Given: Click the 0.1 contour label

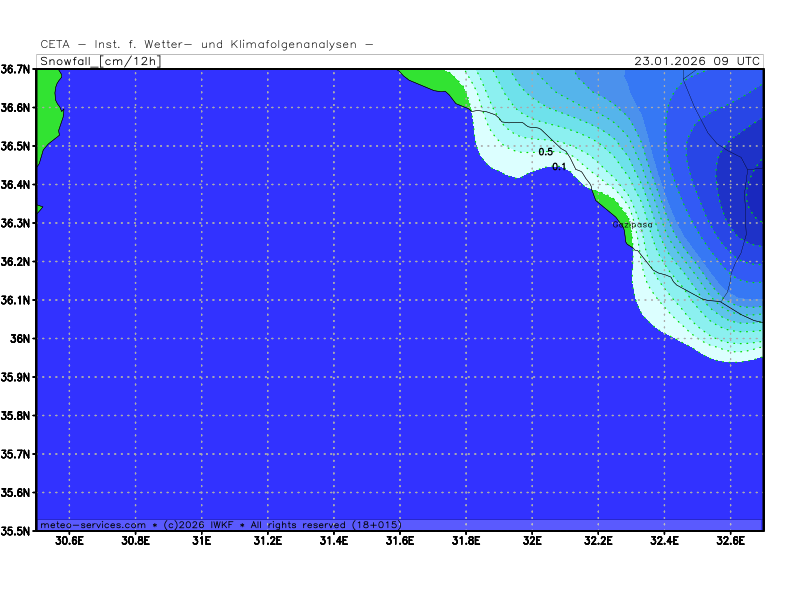Looking at the screenshot, I should click(x=559, y=167).
